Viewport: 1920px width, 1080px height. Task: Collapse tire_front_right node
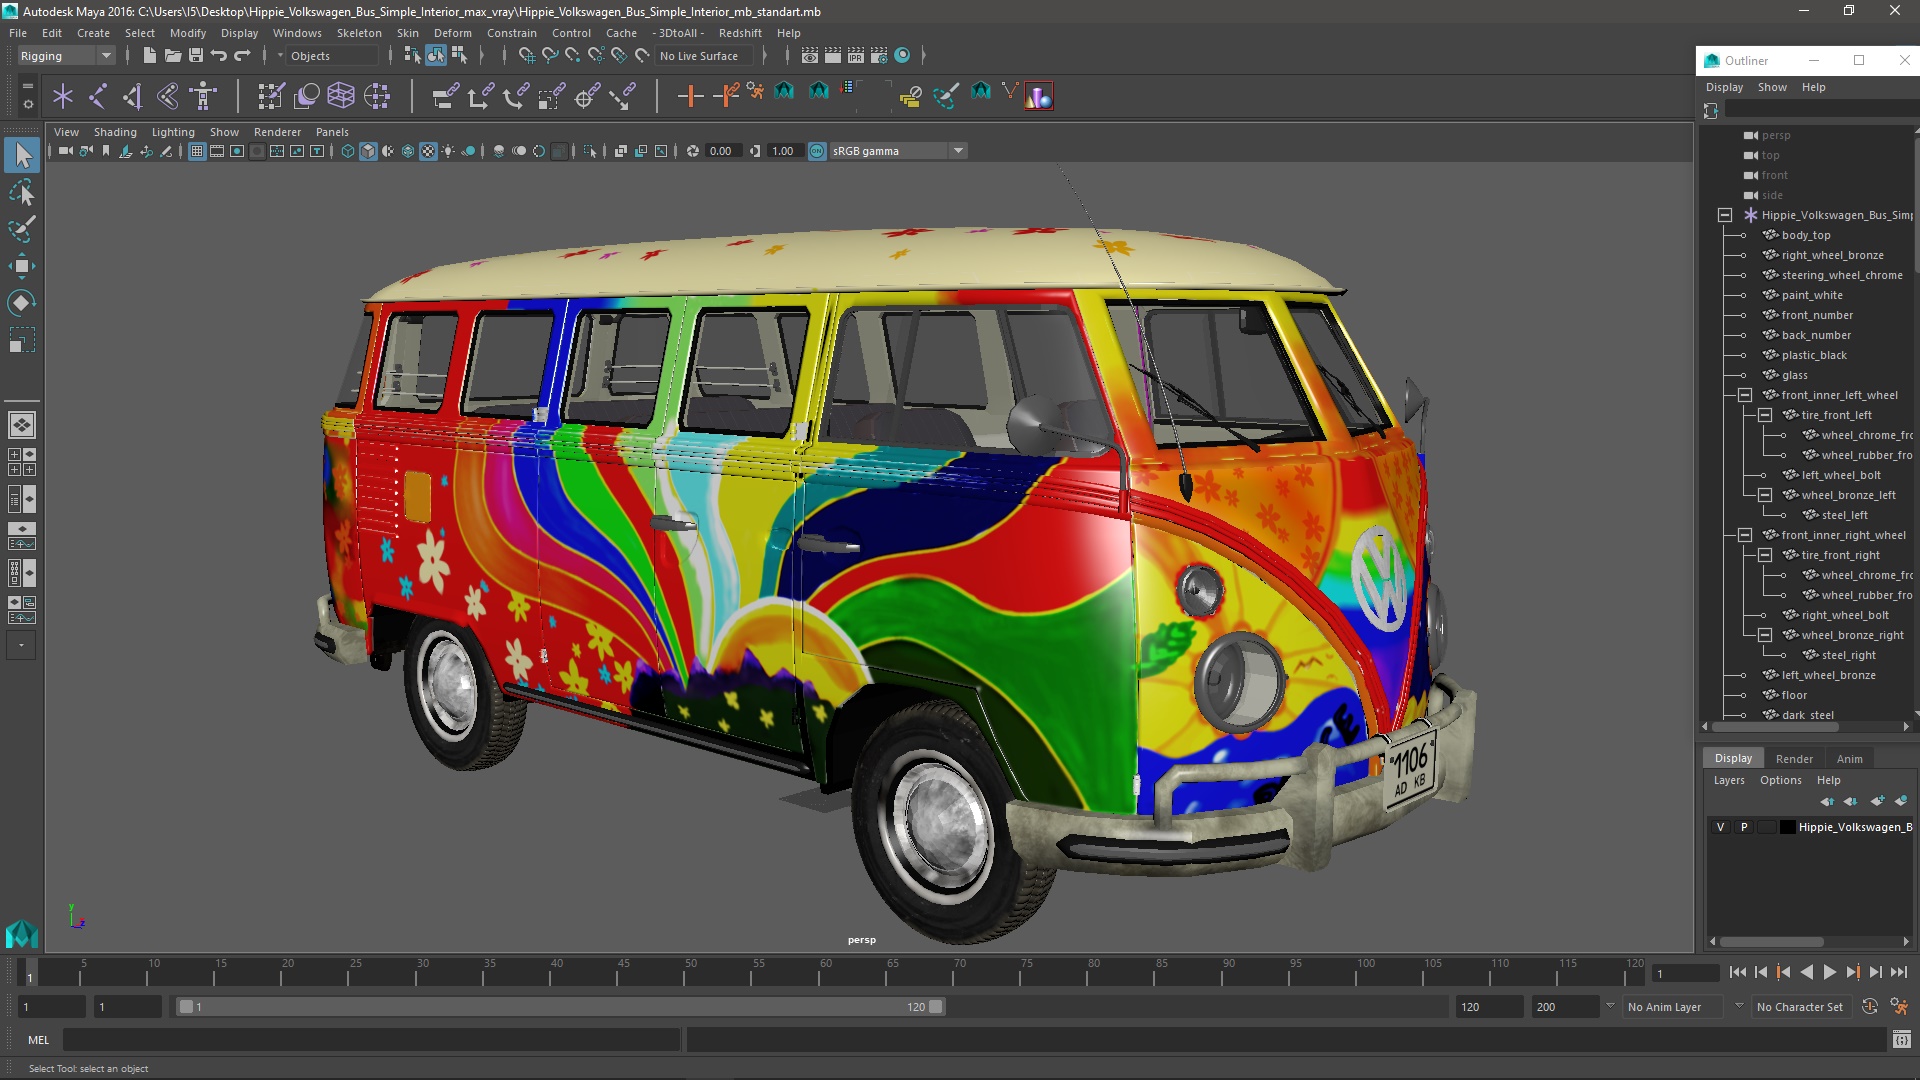click(1765, 555)
